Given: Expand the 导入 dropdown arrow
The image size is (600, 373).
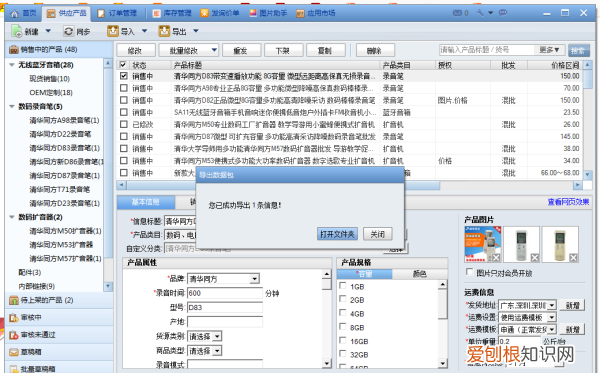Looking at the screenshot, I should click(x=145, y=31).
